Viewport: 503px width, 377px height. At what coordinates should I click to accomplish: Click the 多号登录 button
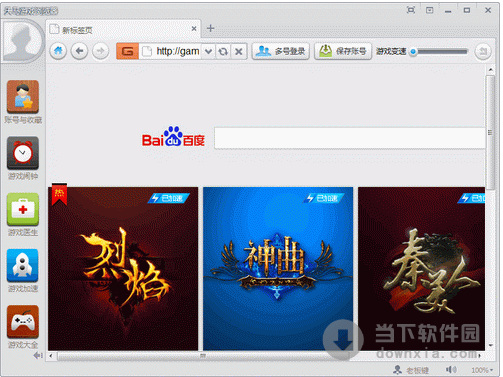[281, 51]
